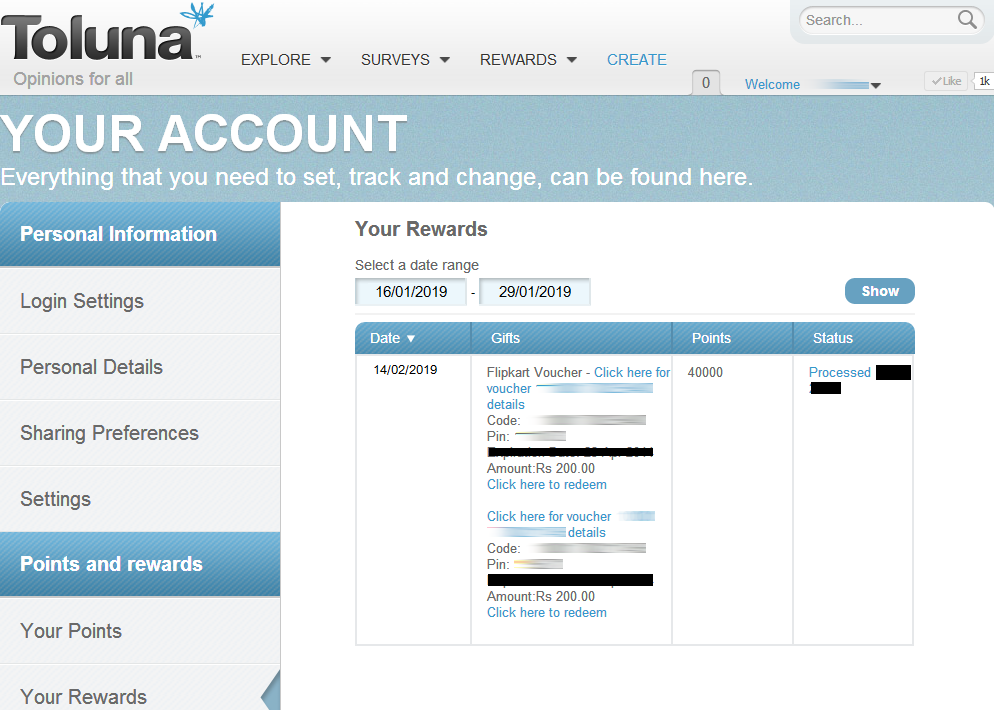Click the Gifts column header
994x710 pixels.
click(571, 338)
